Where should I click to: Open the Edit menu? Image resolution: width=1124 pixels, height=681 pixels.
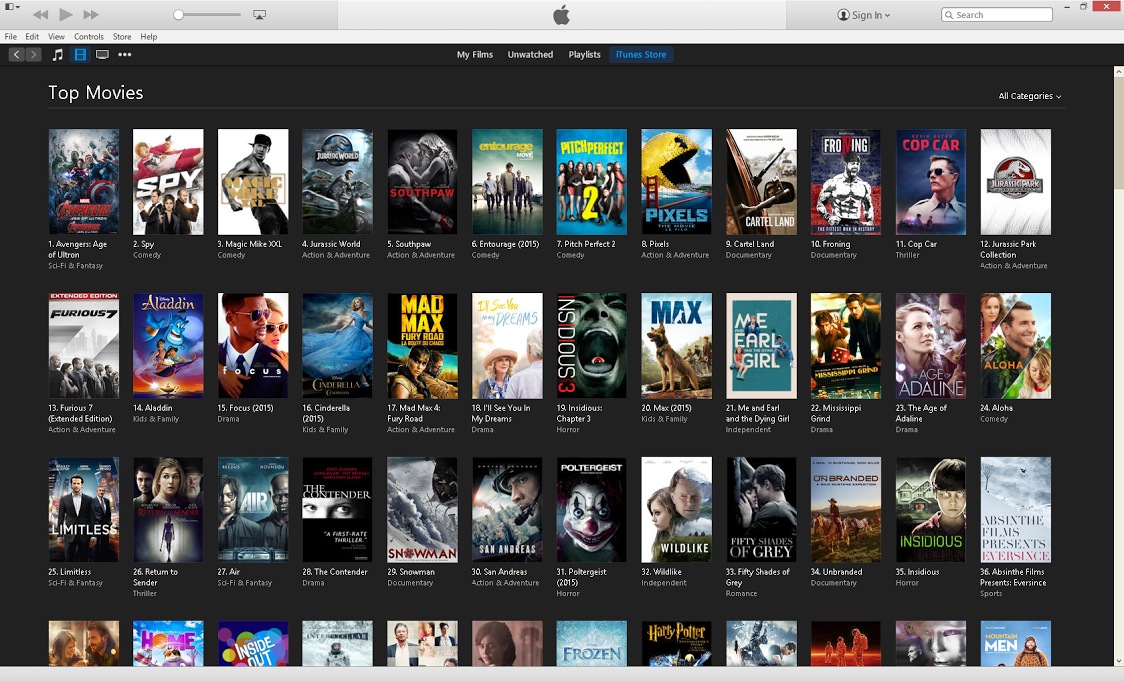tap(32, 37)
